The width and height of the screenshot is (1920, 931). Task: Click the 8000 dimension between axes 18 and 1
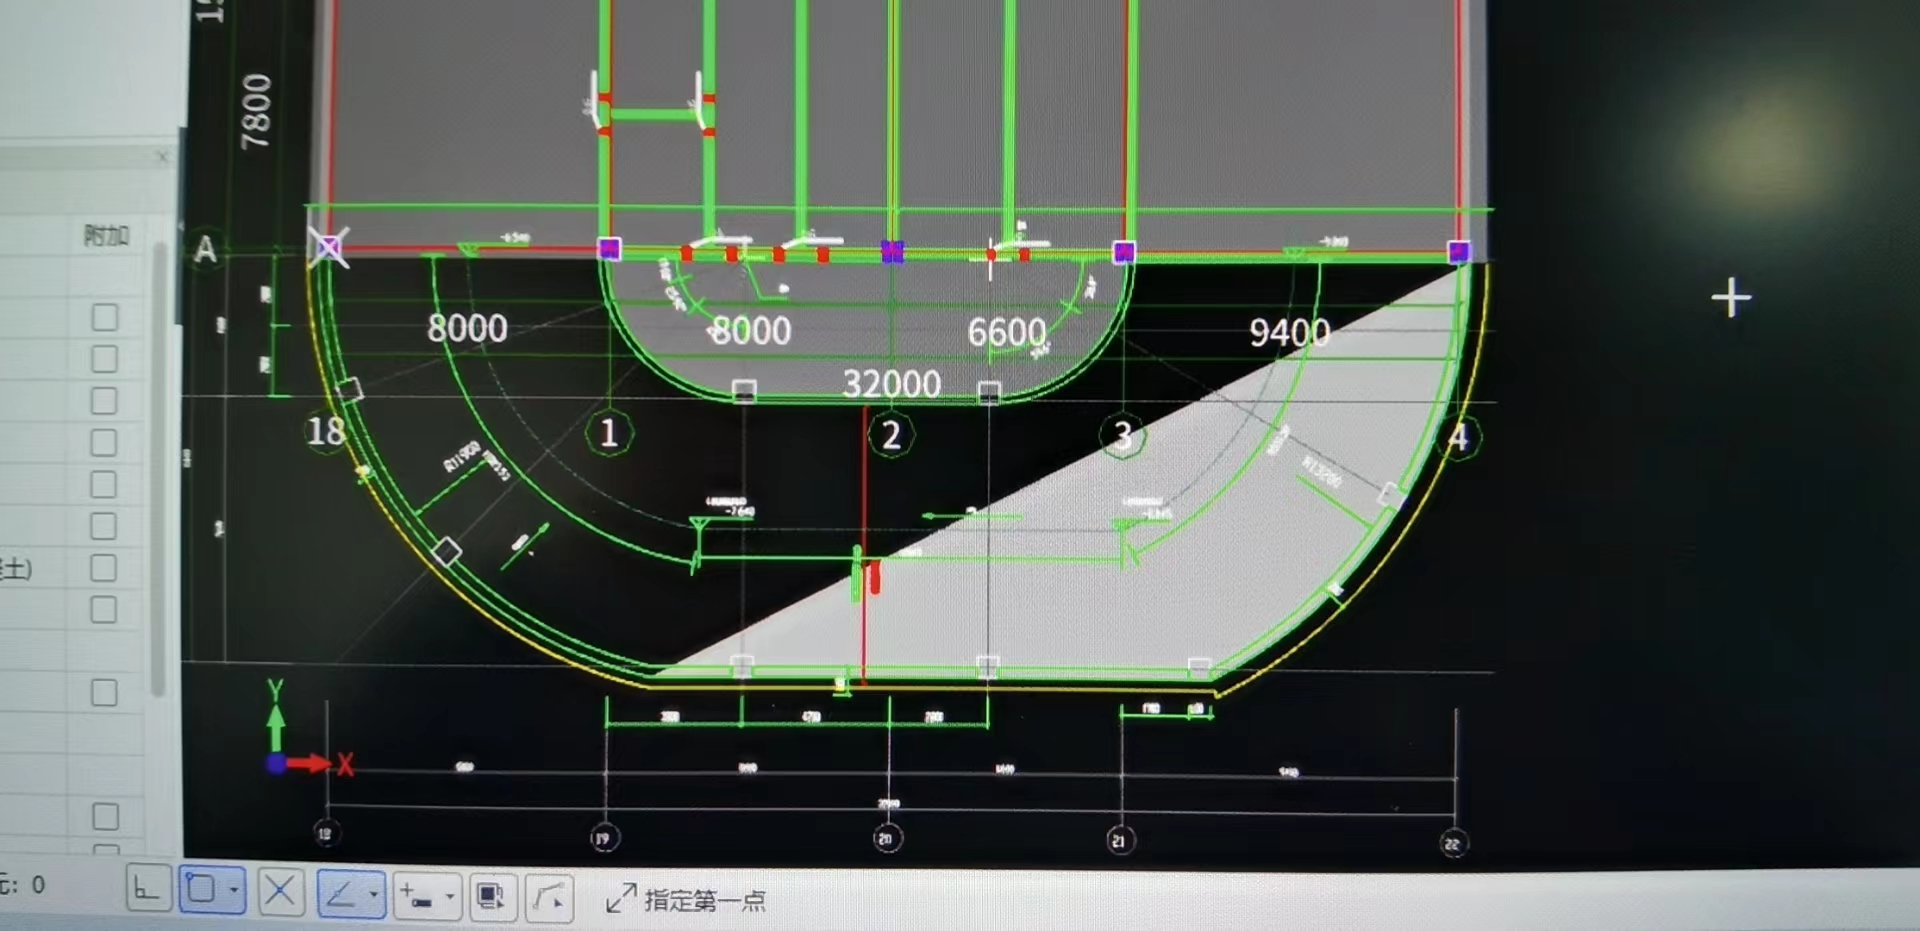[467, 328]
